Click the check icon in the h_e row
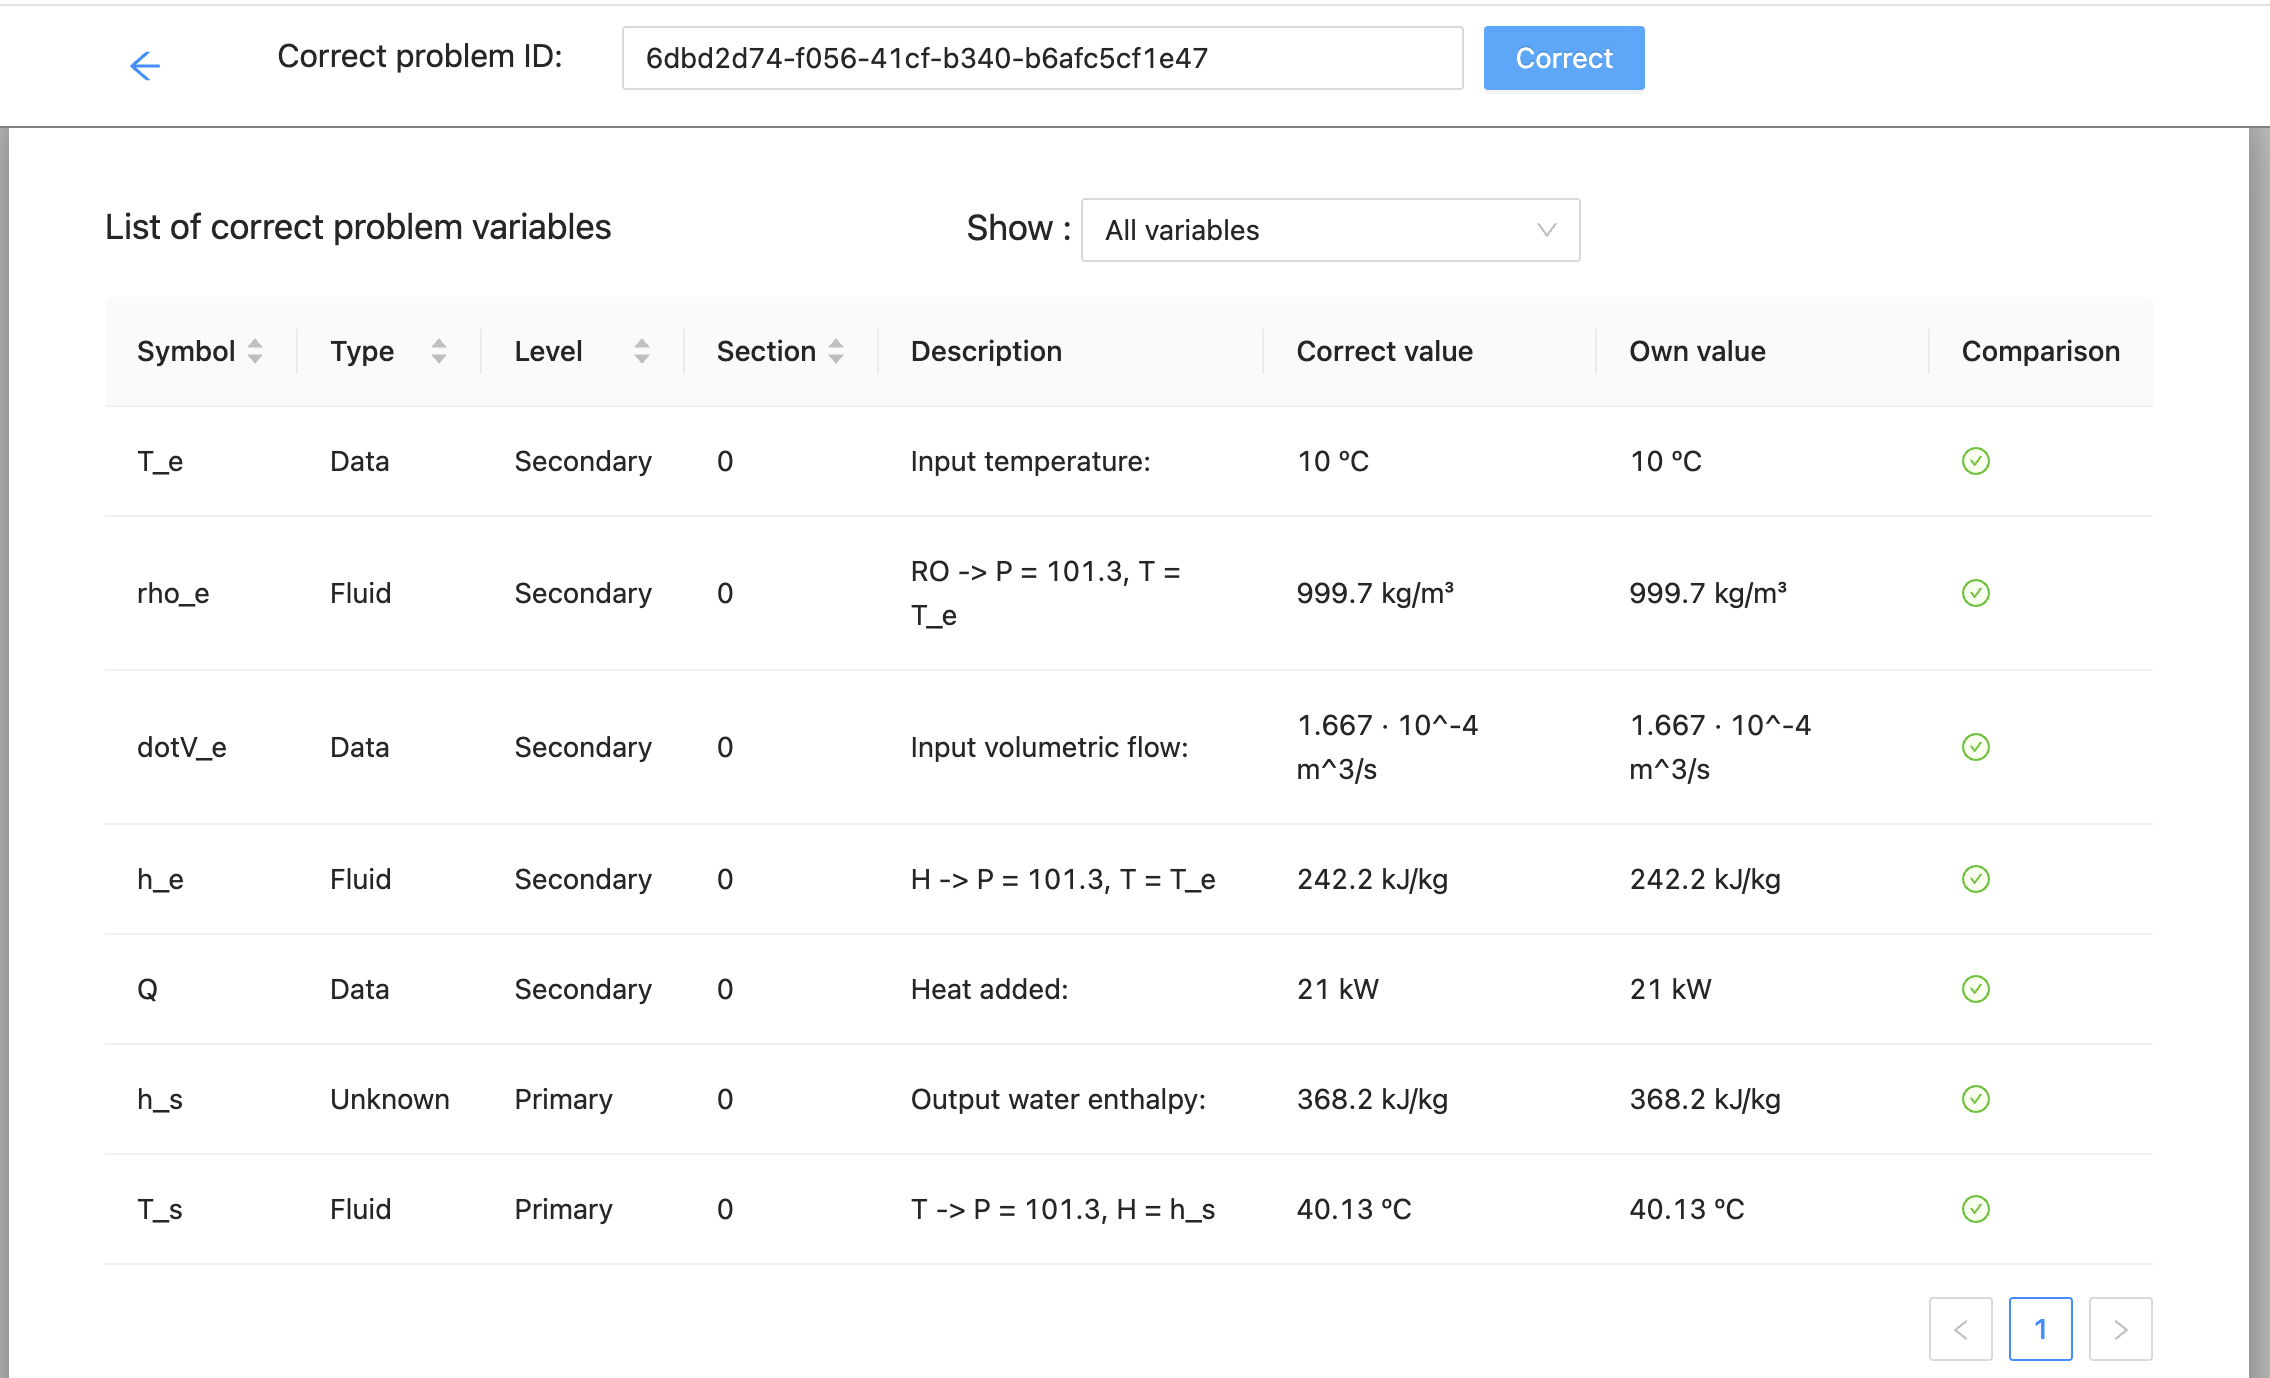Viewport: 2270px width, 1378px height. tap(1975, 879)
